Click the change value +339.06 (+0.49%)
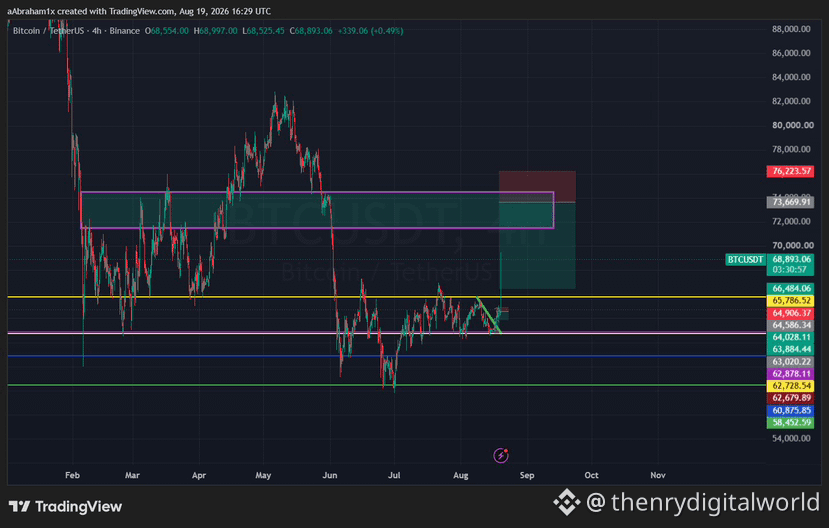This screenshot has height=528, width=829. click(x=371, y=31)
